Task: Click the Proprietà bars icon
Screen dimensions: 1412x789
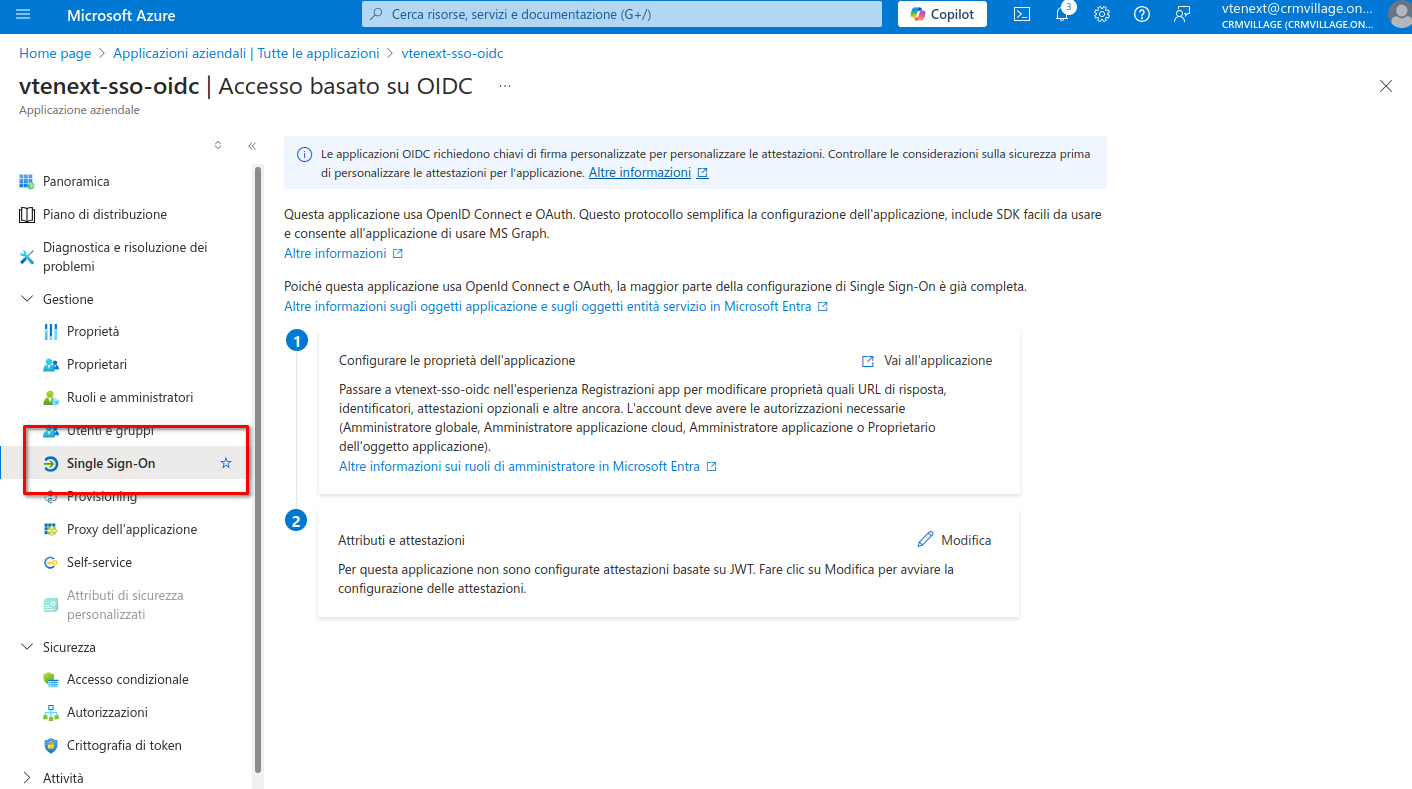Action: tap(51, 331)
